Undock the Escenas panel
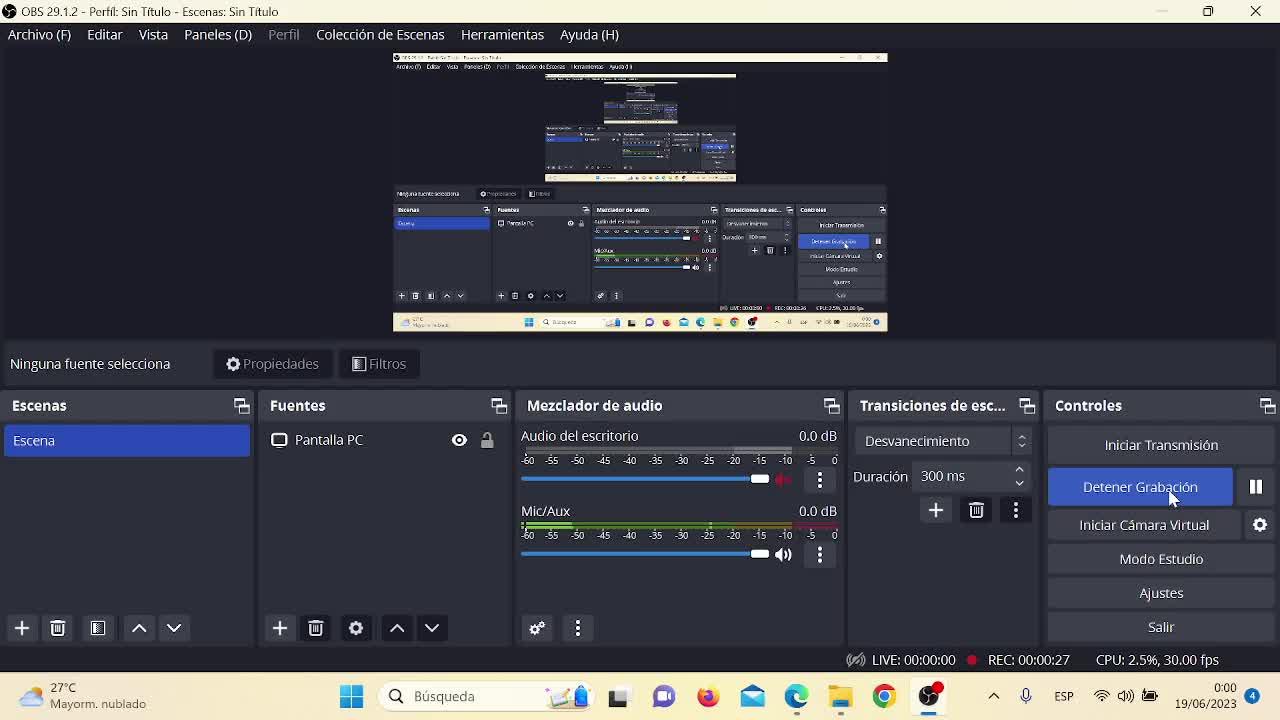The width and height of the screenshot is (1280, 720). (x=241, y=406)
